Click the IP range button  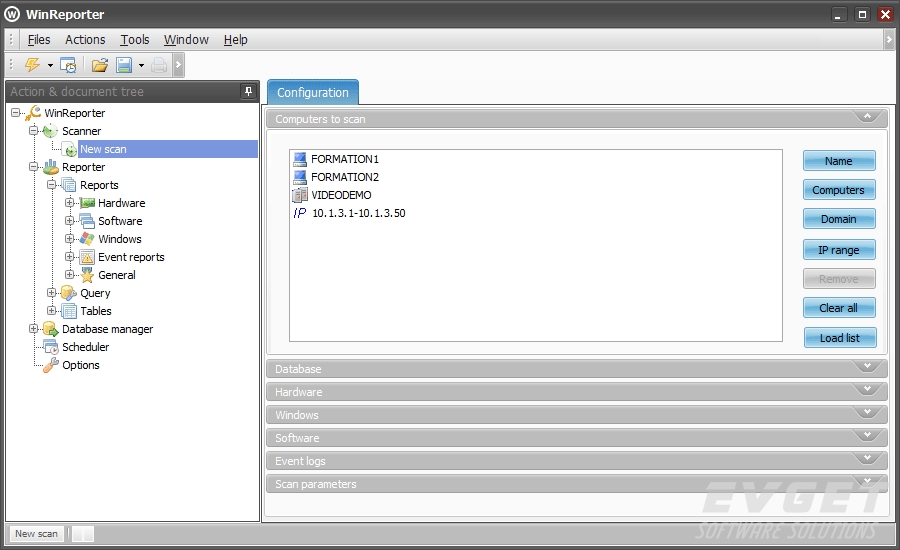pos(839,250)
